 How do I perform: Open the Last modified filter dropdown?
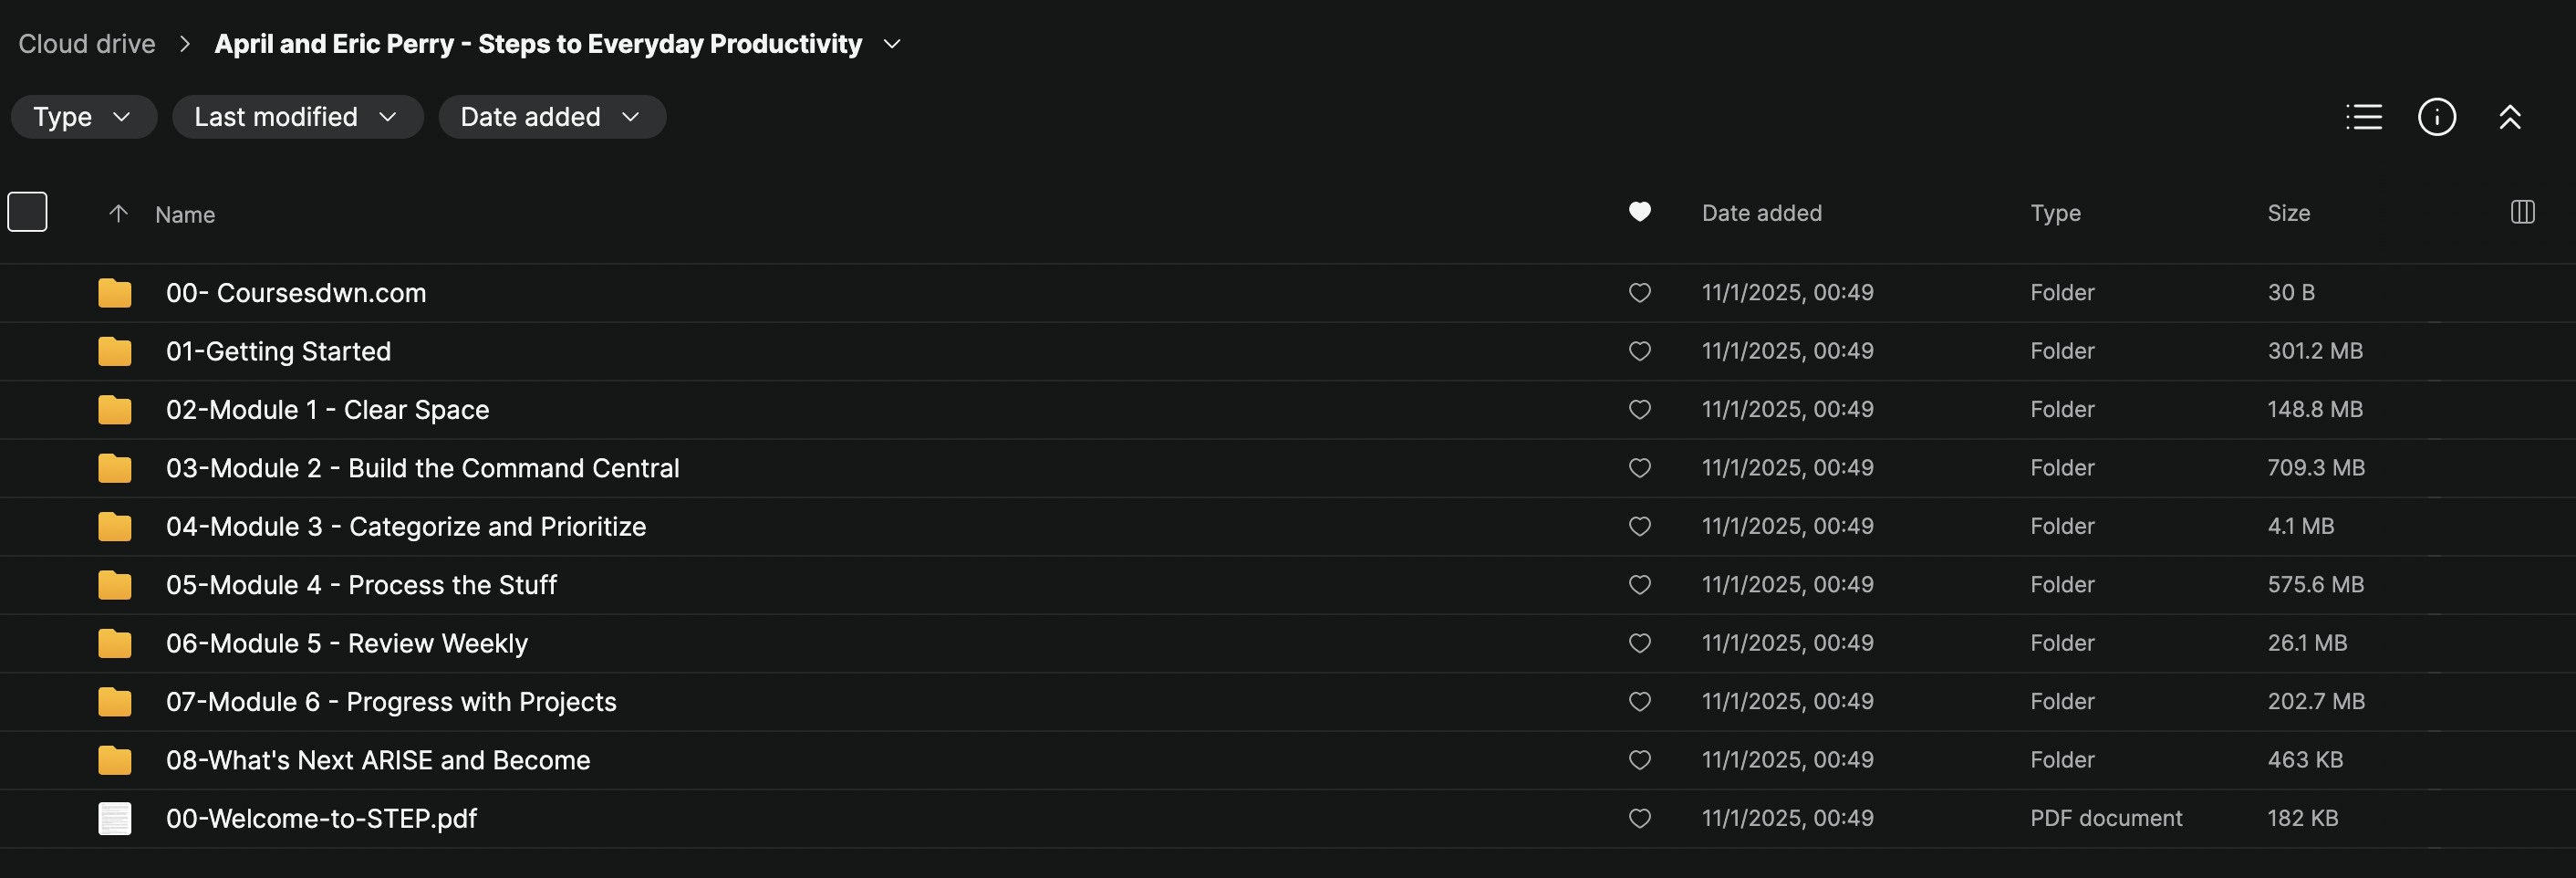297,117
